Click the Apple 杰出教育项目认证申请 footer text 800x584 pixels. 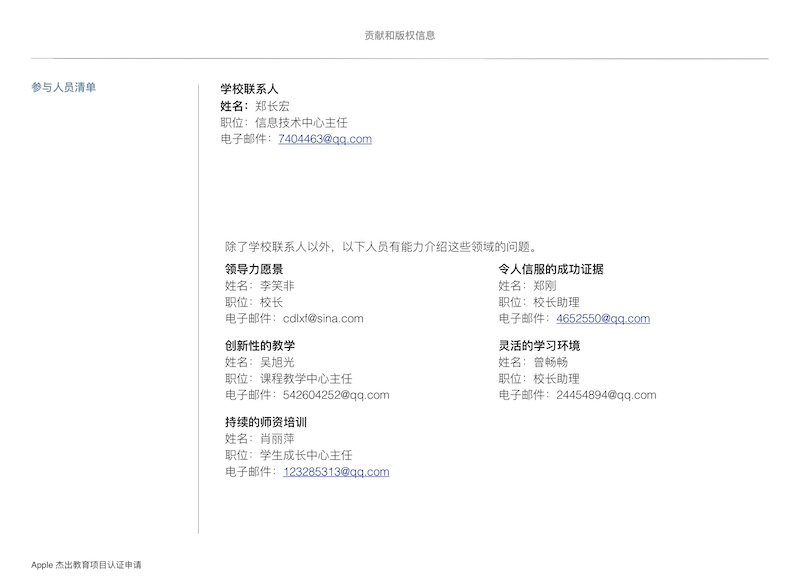click(87, 565)
